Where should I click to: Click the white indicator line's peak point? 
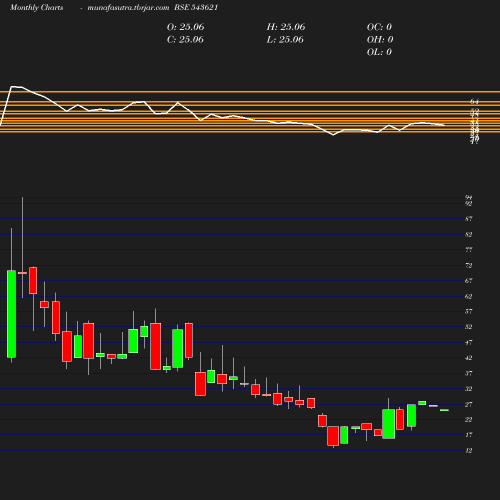tap(12, 87)
